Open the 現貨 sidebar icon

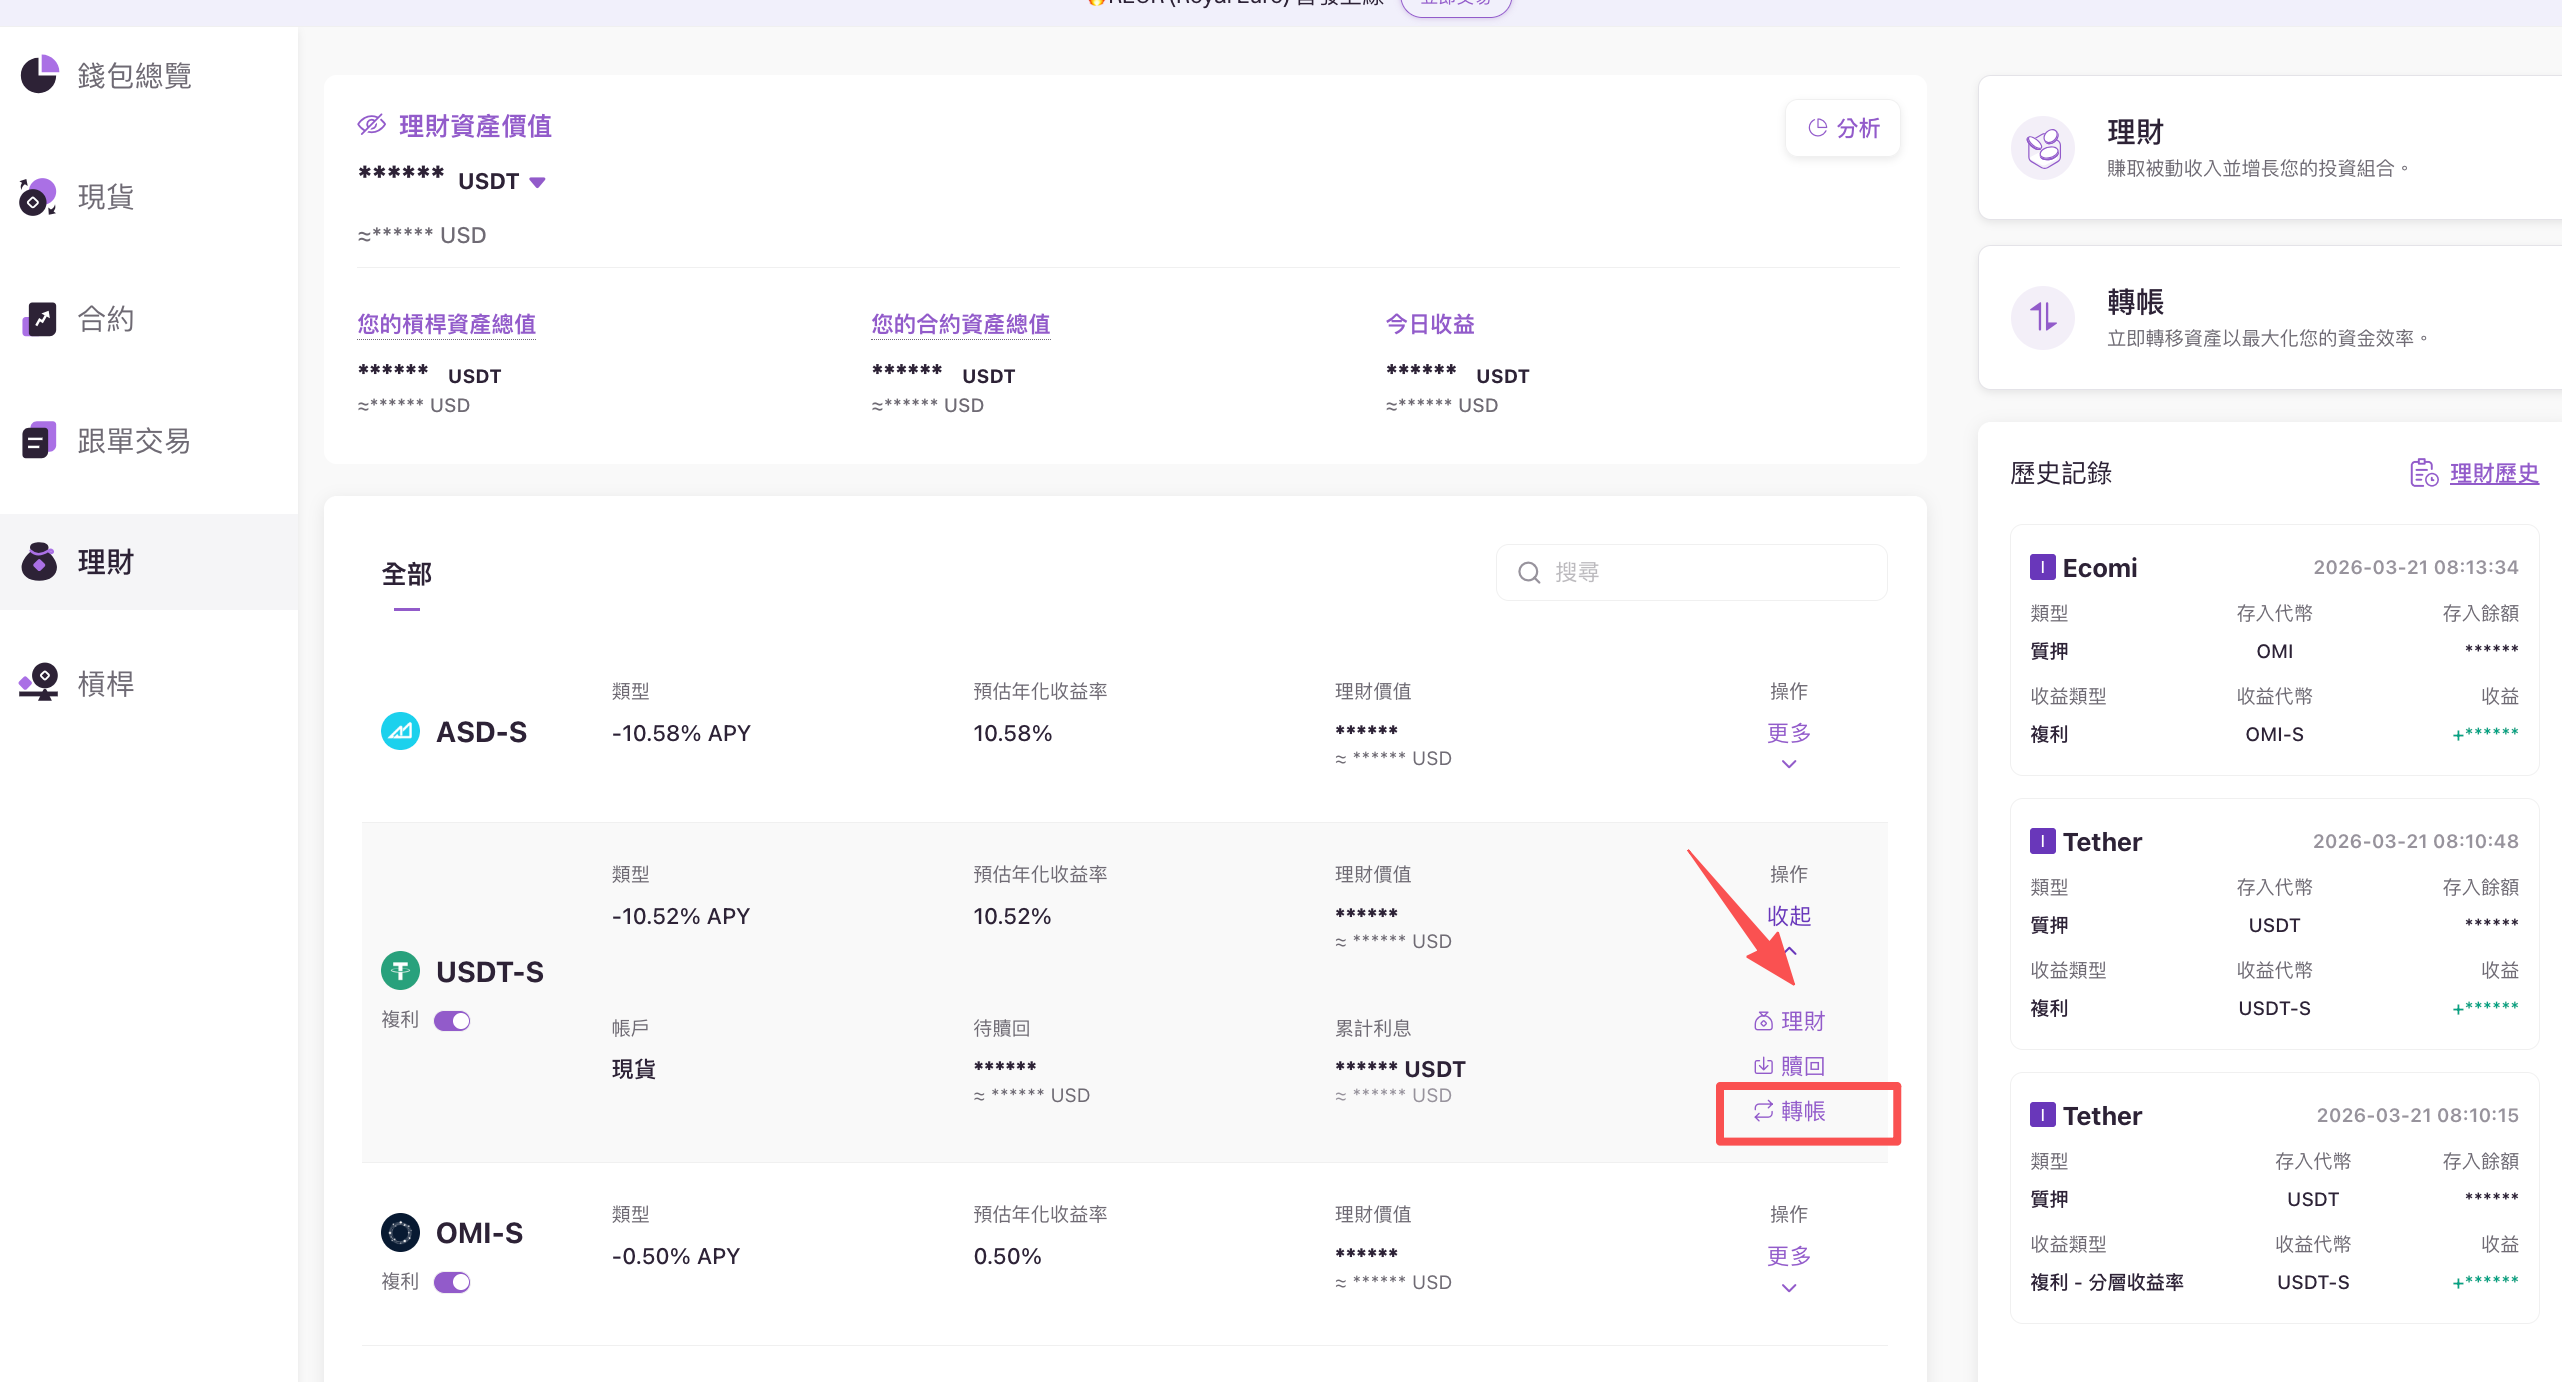(x=39, y=197)
